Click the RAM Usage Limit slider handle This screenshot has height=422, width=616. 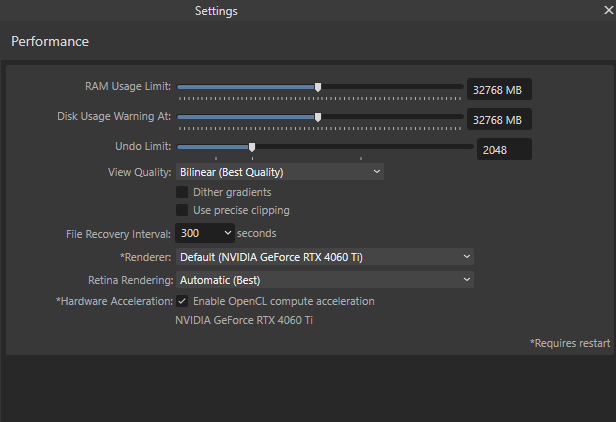[x=318, y=87]
